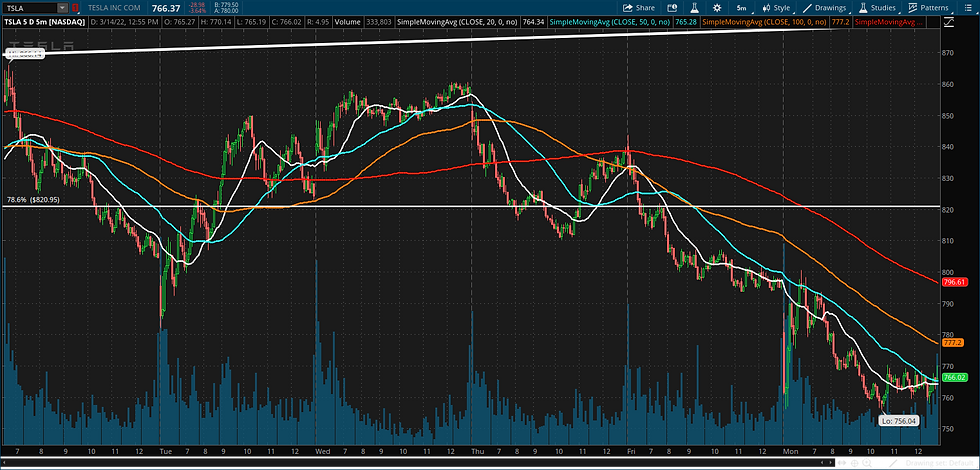Open the 5m timeframe dropdown
Screen dimensions: 980x470
pos(741,8)
